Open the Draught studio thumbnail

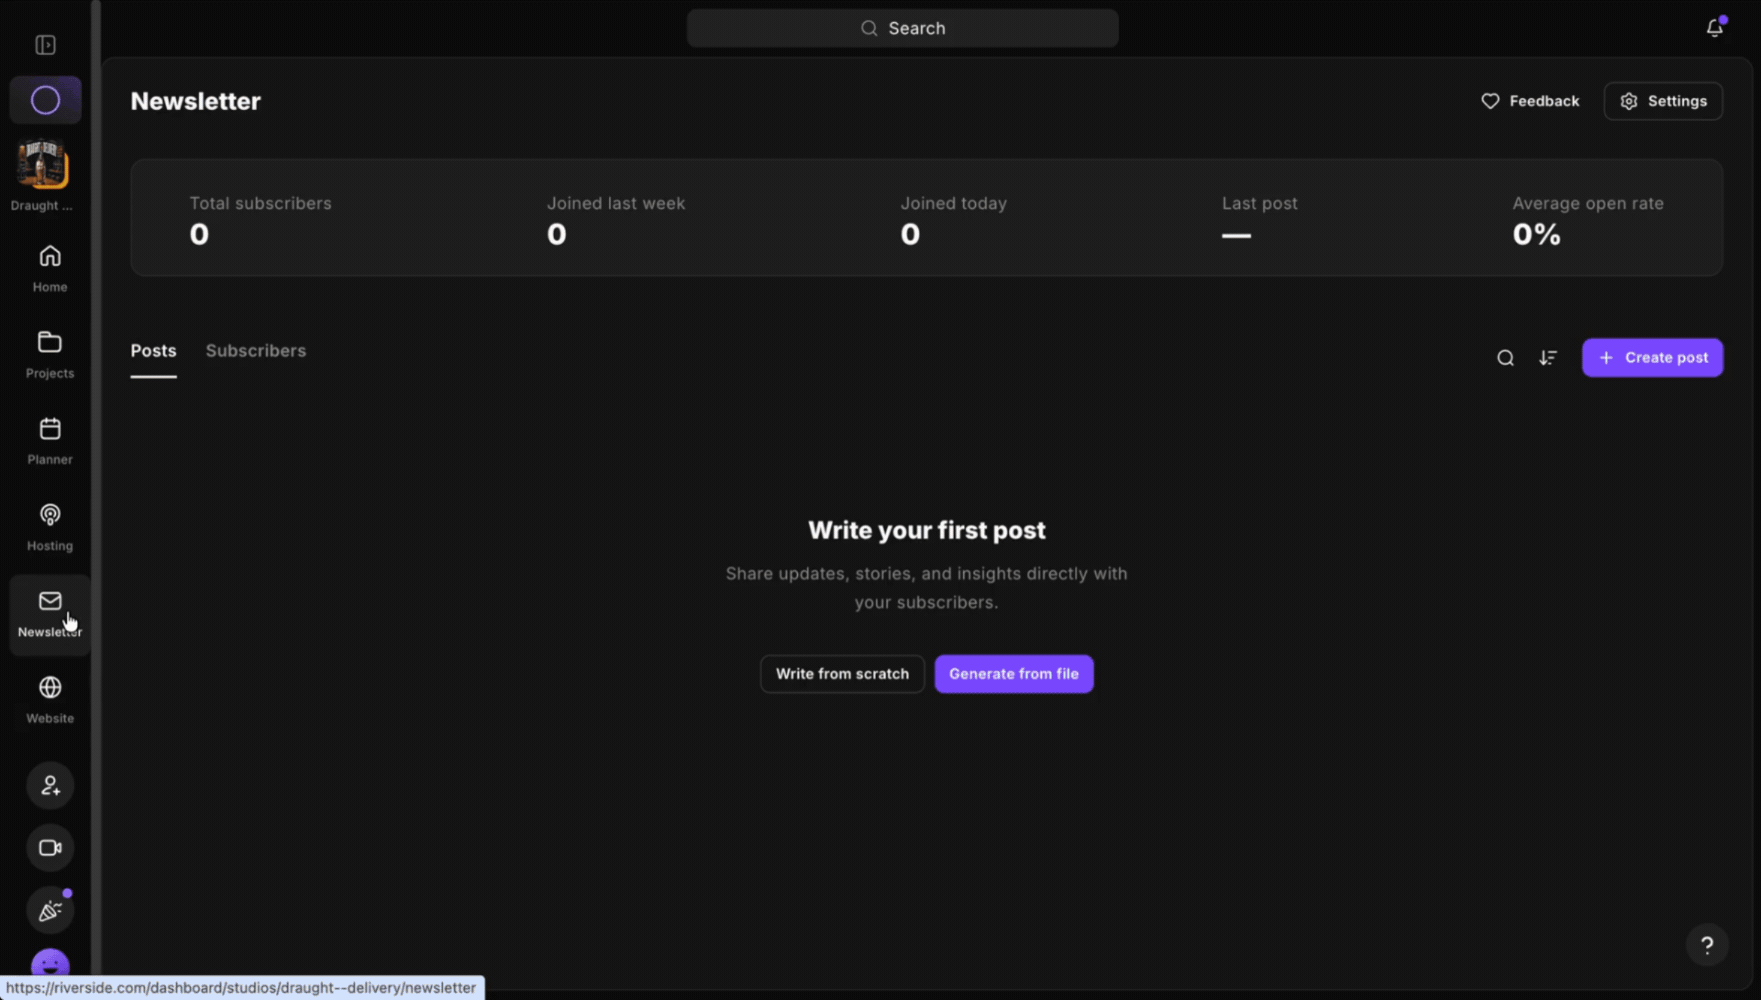click(x=42, y=165)
